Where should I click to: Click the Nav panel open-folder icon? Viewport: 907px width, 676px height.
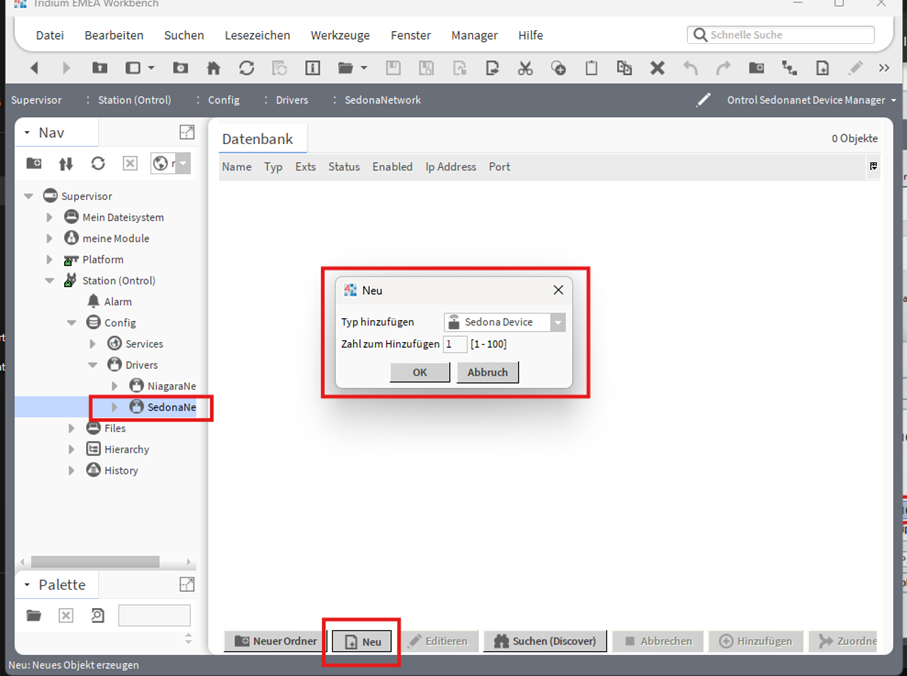coord(34,164)
